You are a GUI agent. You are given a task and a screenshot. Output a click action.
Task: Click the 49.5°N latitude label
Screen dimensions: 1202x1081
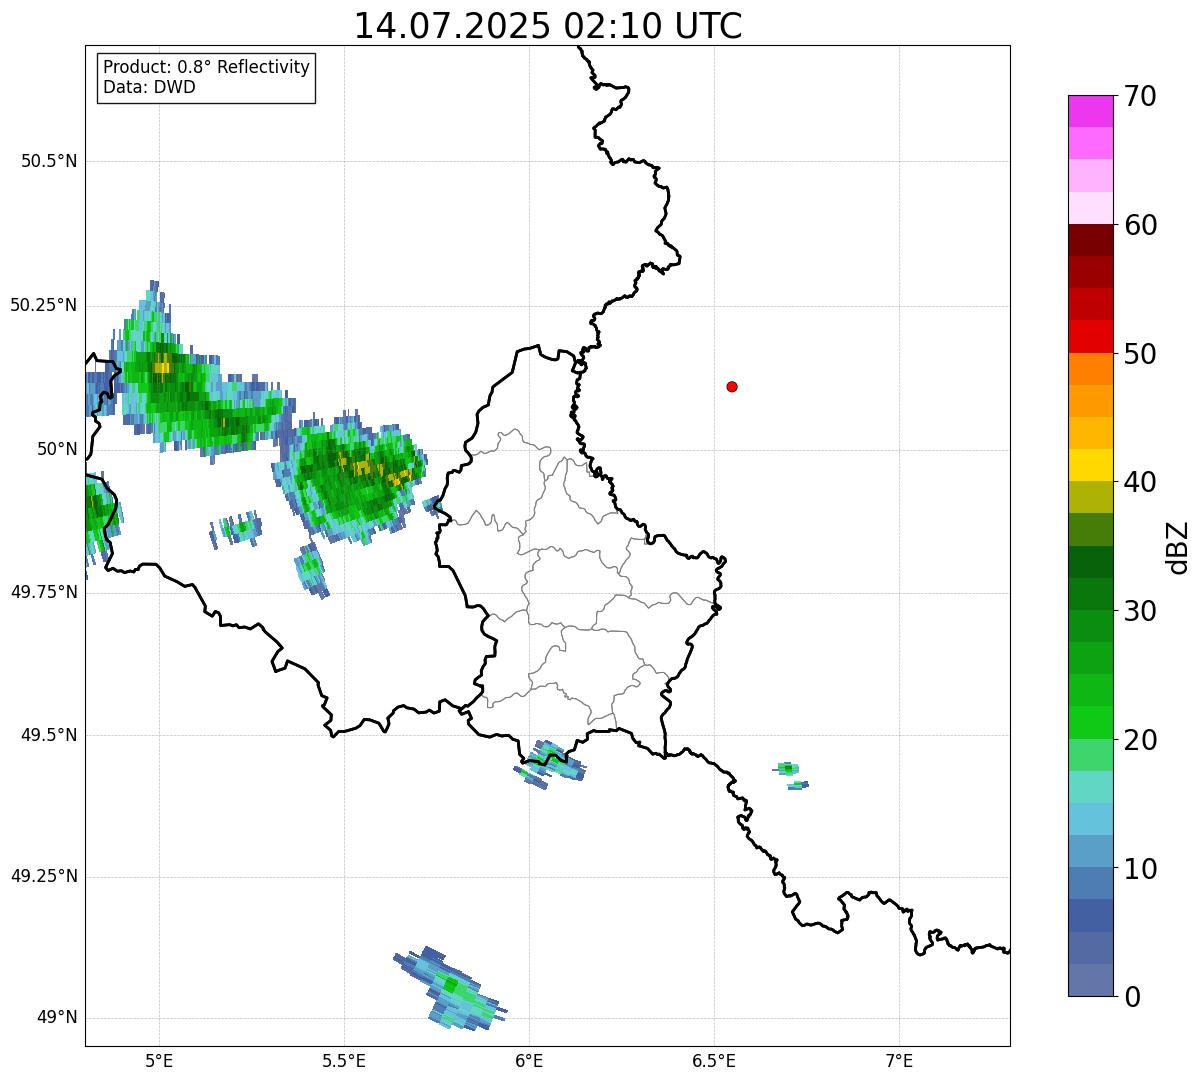coord(49,735)
